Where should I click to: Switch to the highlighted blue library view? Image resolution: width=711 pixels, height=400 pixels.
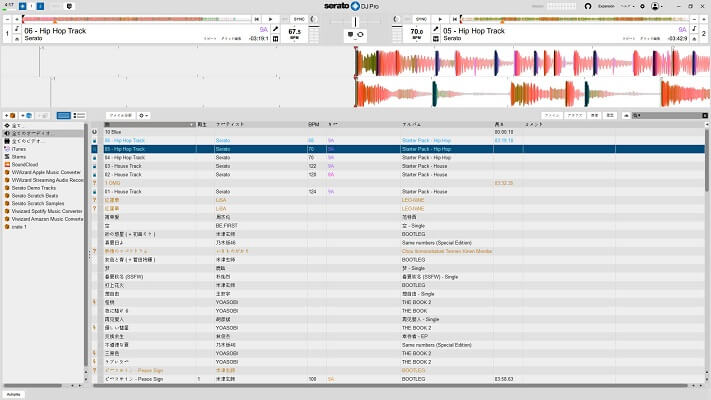63,116
